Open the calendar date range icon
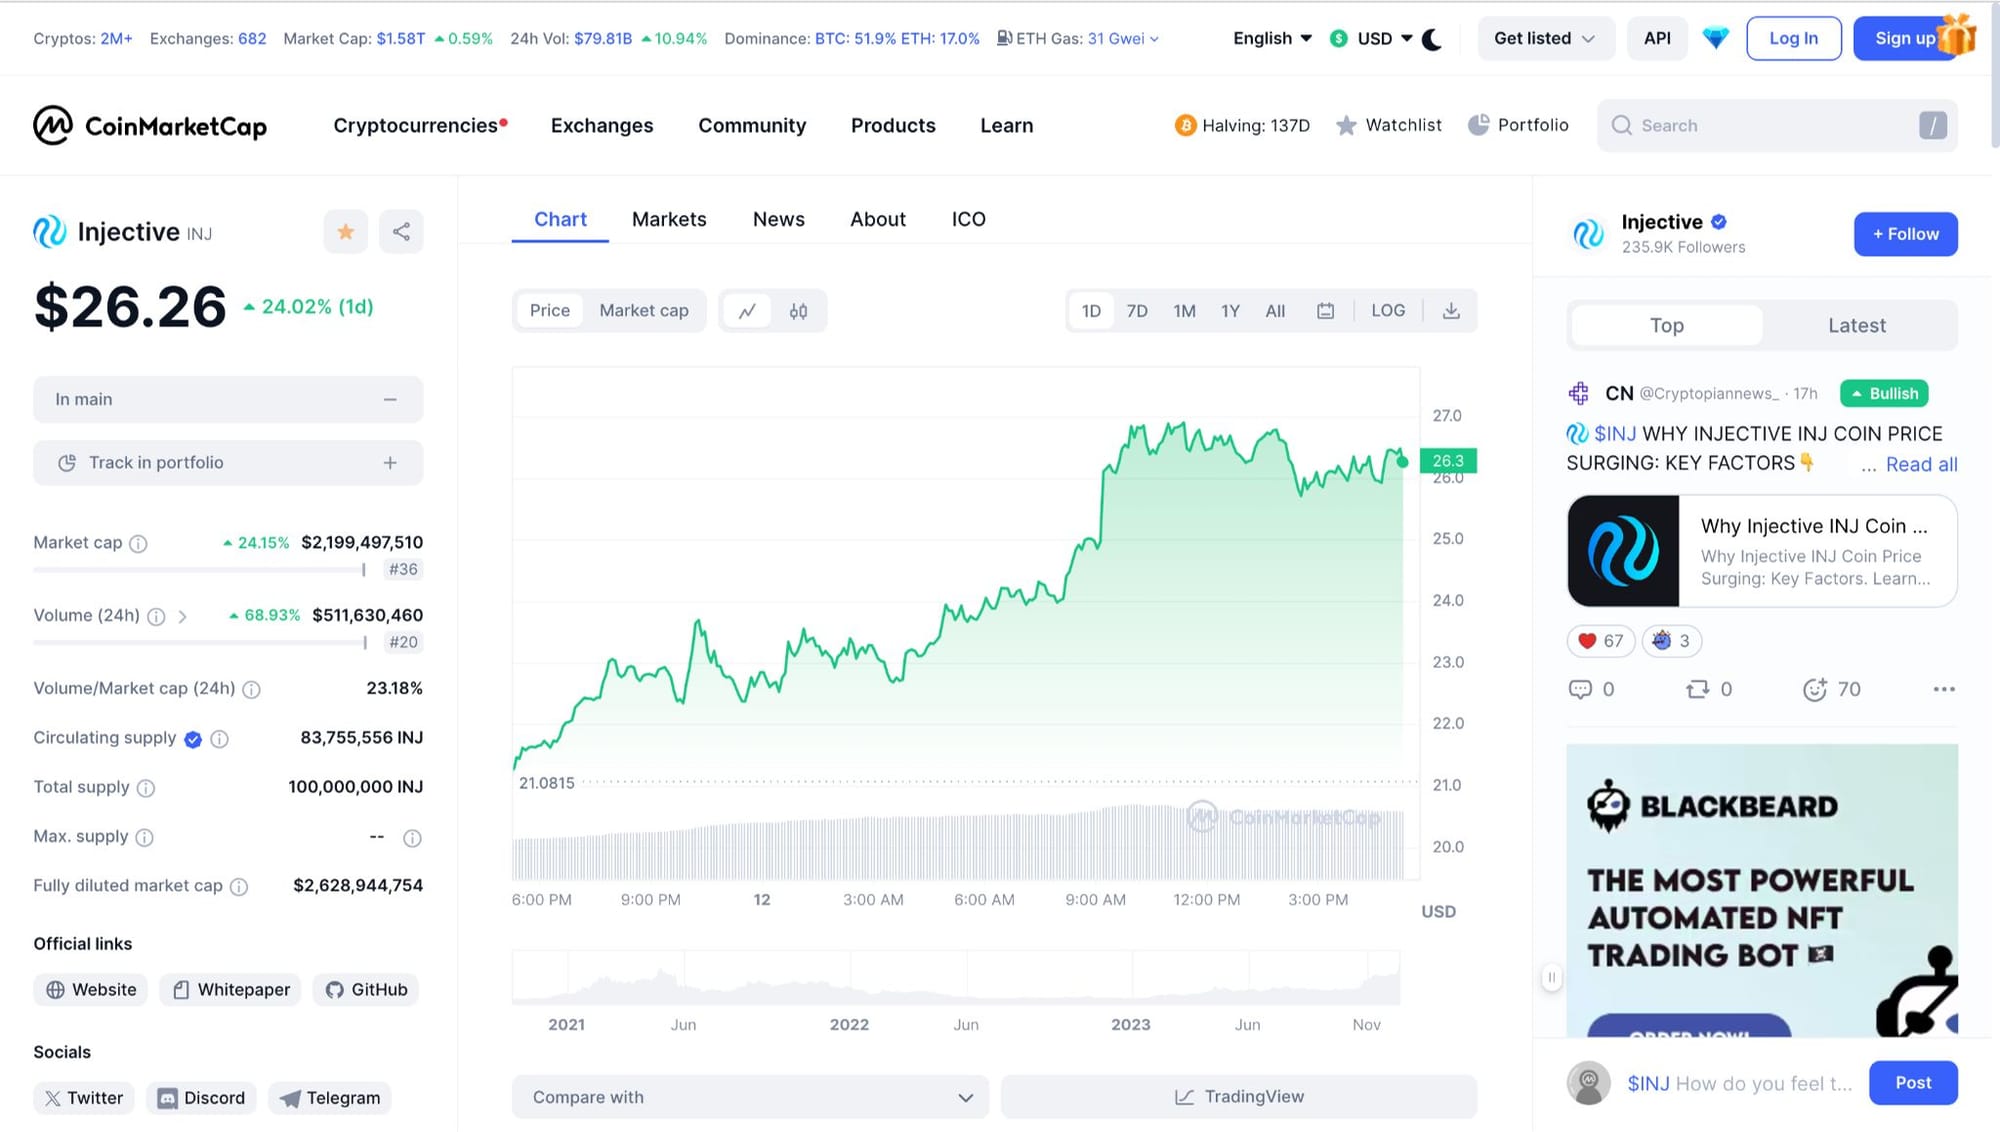 pyautogui.click(x=1325, y=311)
